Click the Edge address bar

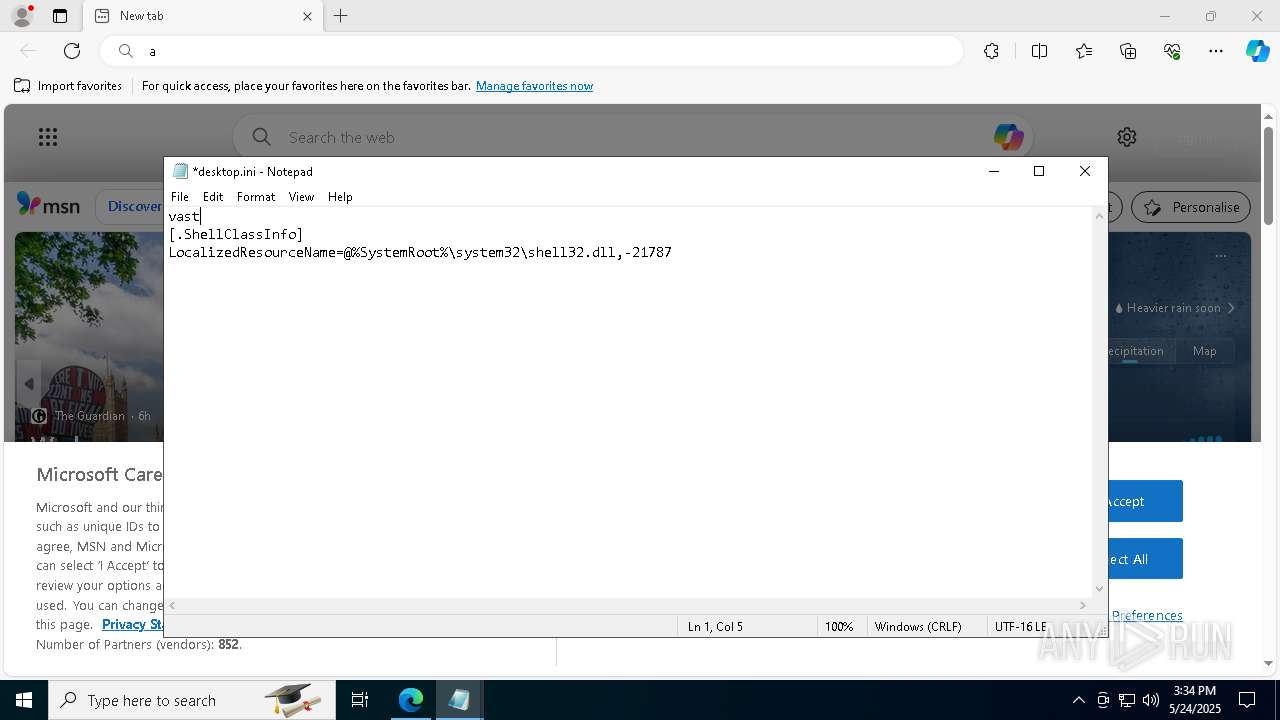(532, 51)
